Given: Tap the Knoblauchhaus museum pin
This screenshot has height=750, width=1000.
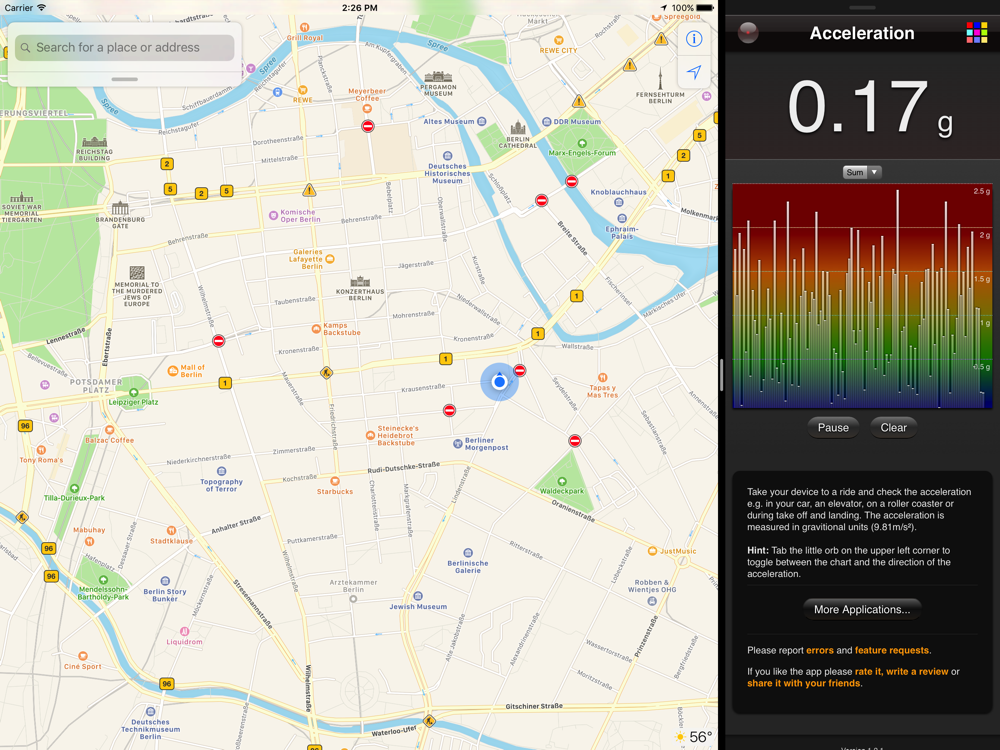Looking at the screenshot, I should [x=619, y=202].
